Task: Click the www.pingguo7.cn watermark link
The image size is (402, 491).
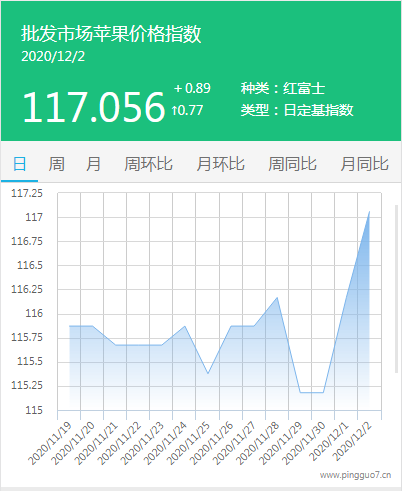Action: point(355,475)
